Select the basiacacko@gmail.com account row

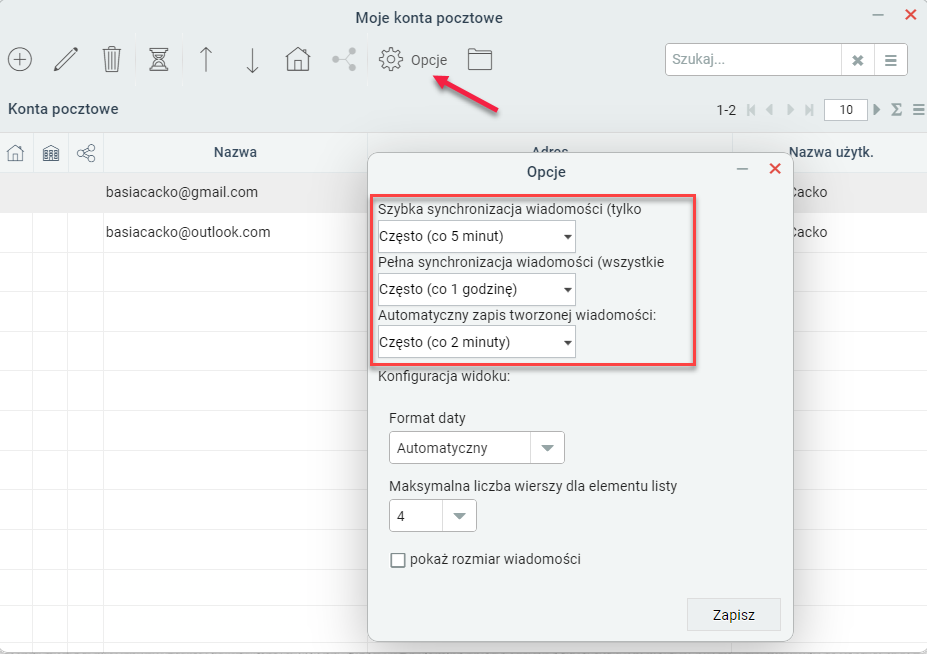pos(183,192)
